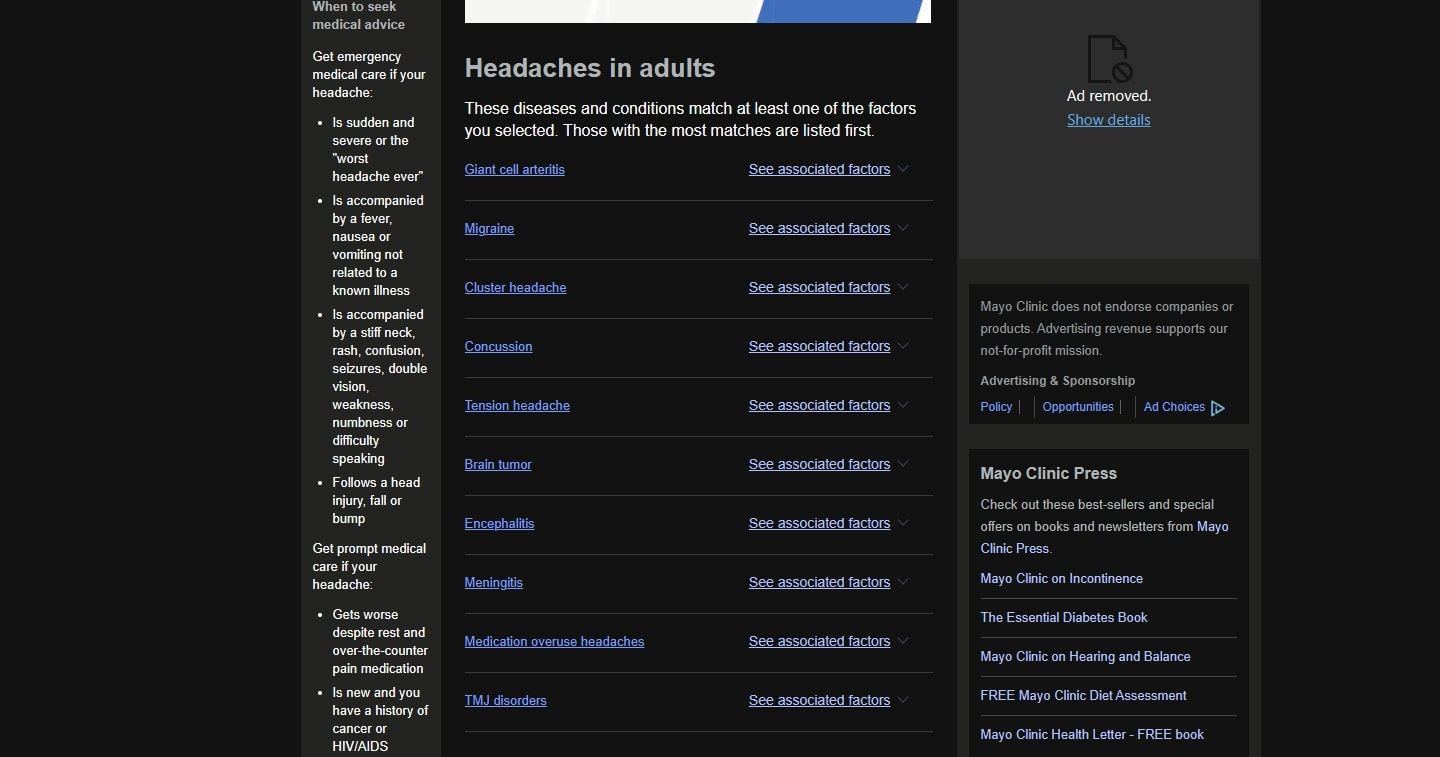Viewport: 1440px width, 757px height.
Task: Open the Medication overuse headaches page
Action: click(554, 641)
